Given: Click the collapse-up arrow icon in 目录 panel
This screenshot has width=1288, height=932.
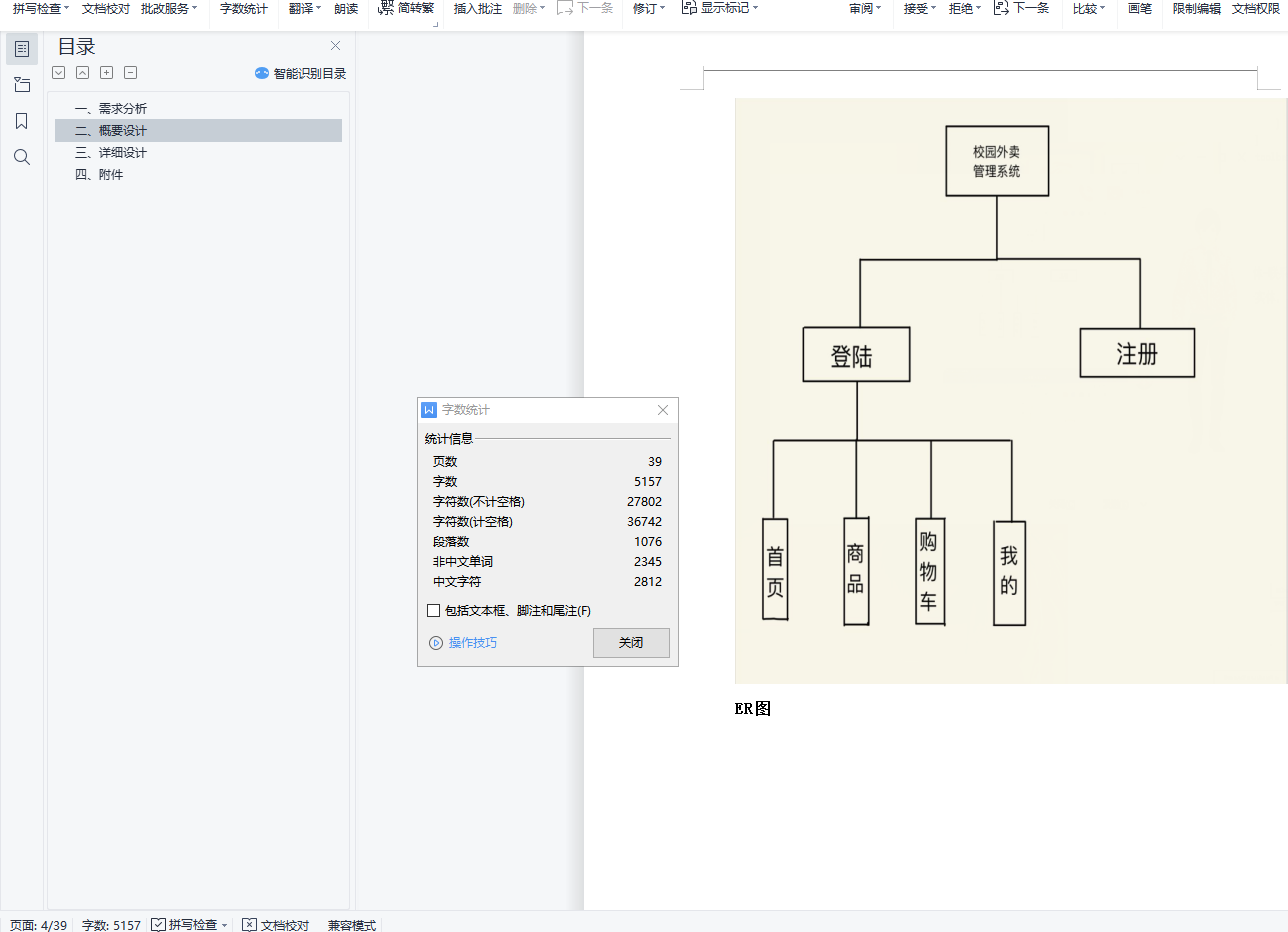Looking at the screenshot, I should pyautogui.click(x=82, y=73).
